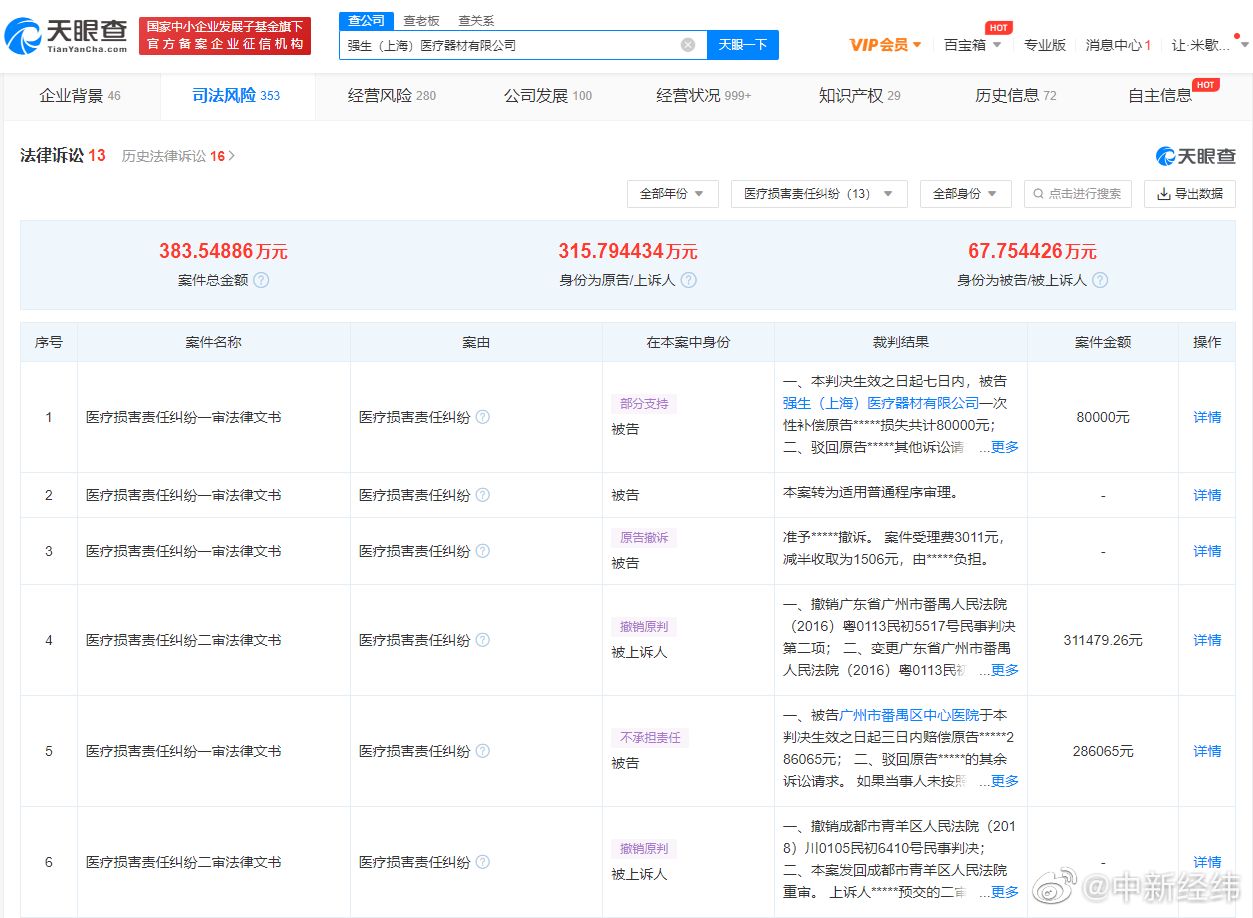
Task: Click the 天眼查 logo beside 法律诉讼 section
Action: coord(1195,156)
